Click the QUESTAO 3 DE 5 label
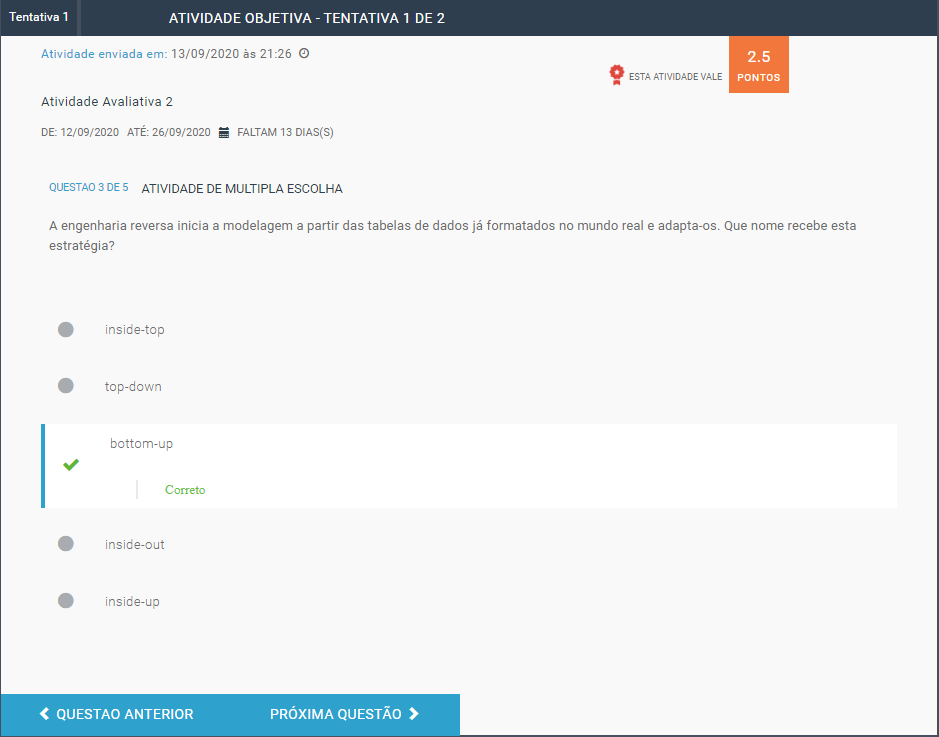This screenshot has height=737, width=939. click(89, 187)
